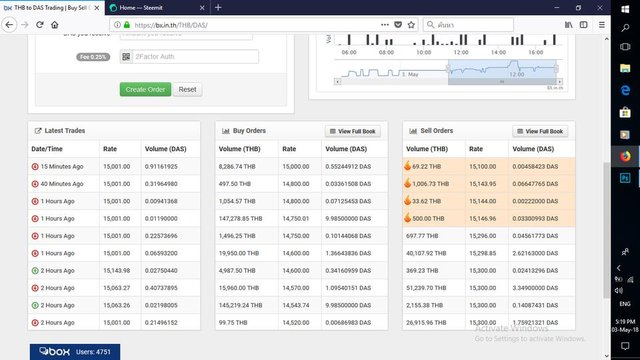Click the buy volume 9.98500000 DAS at rate 14,750.01
This screenshot has width=640, height=360.
click(348, 218)
